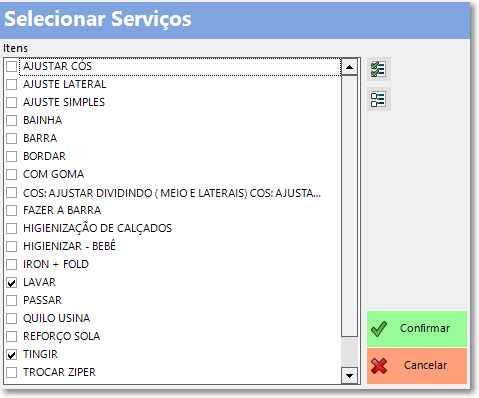The image size is (479, 398).
Task: Select the AJUSTAR CÓS text label
Action: [57, 66]
